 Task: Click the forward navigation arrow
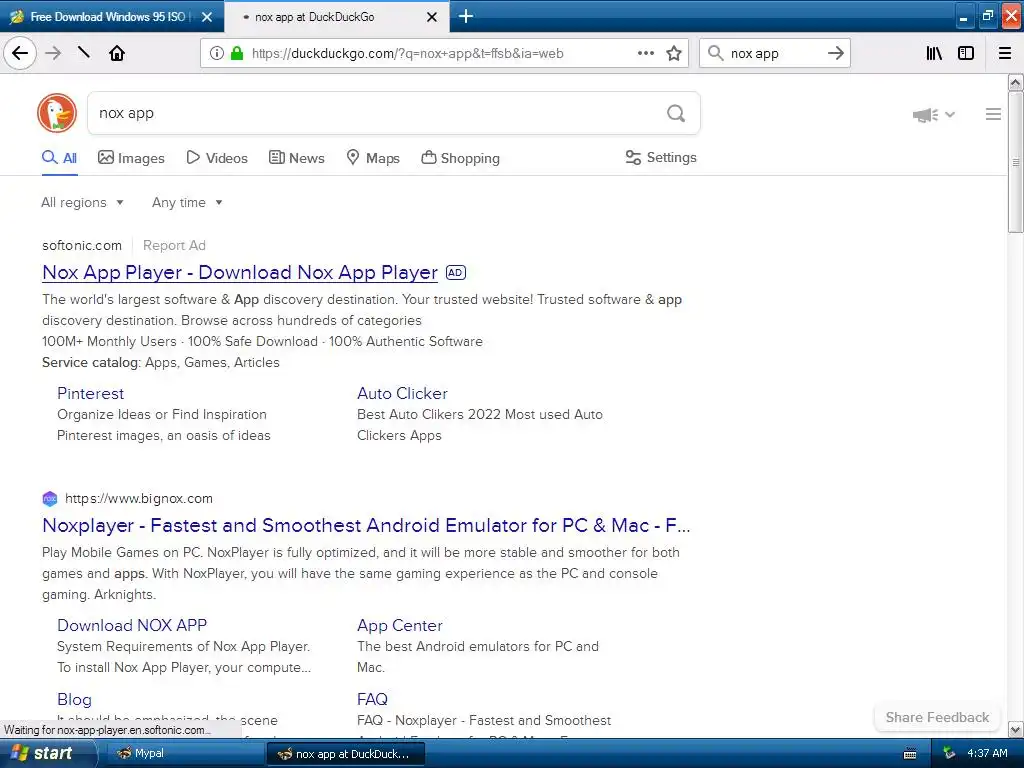tap(53, 53)
